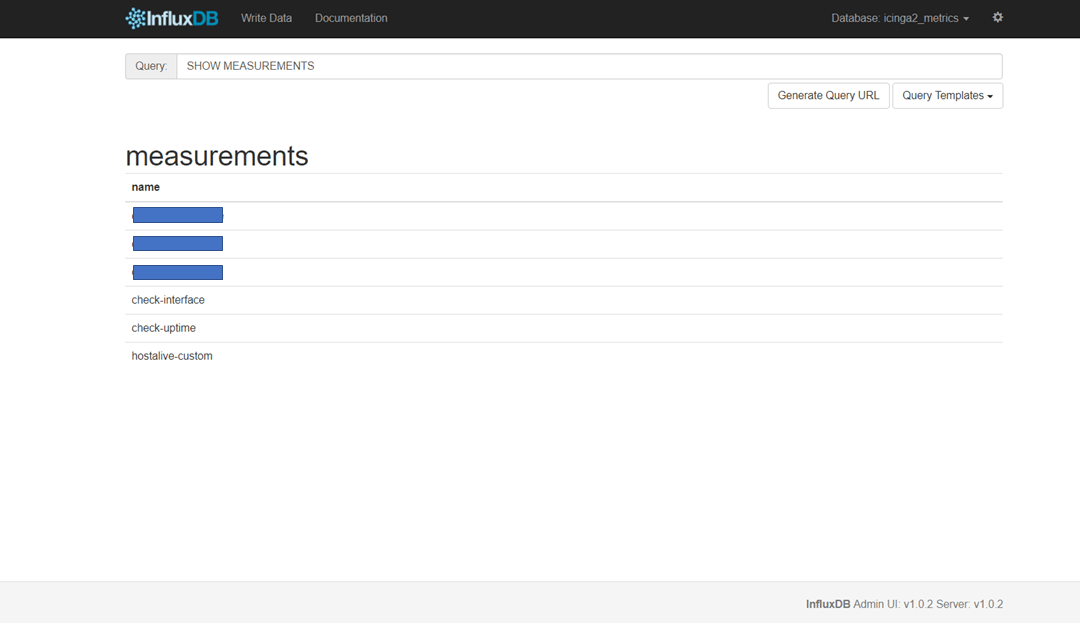Click the InfluxDB logo

coord(172,19)
